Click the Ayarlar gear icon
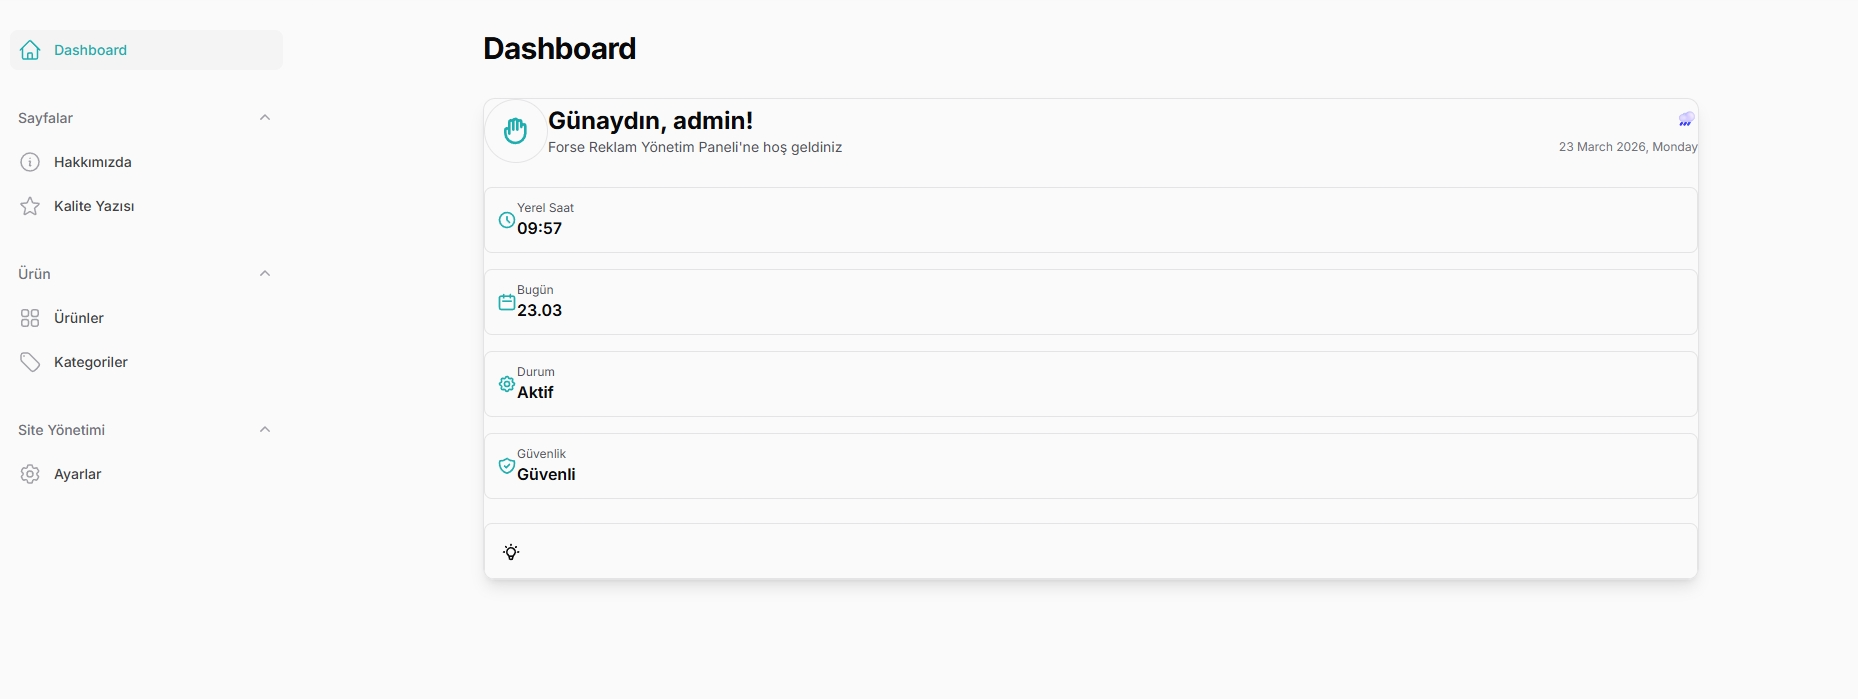This screenshot has width=1858, height=699. pyautogui.click(x=30, y=474)
